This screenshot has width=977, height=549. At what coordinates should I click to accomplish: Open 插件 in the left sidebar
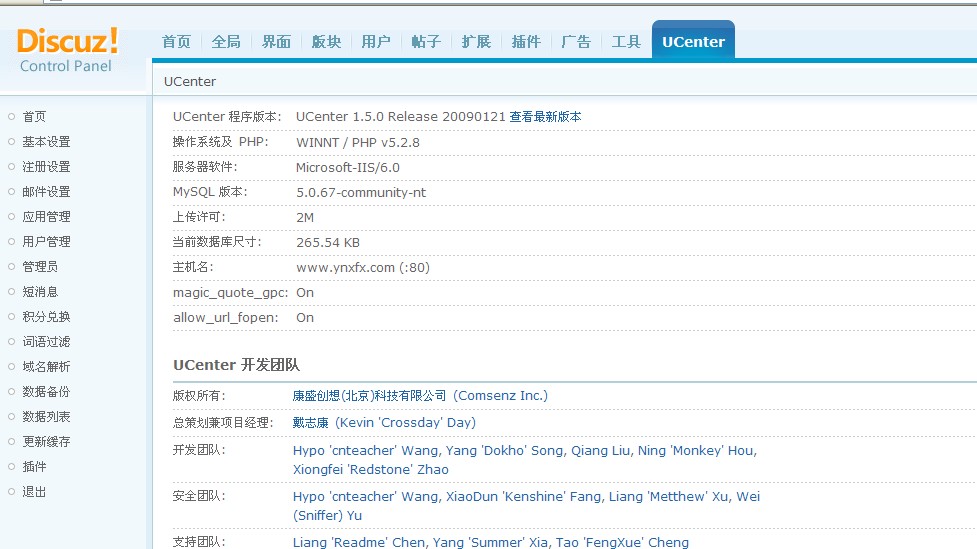34,466
